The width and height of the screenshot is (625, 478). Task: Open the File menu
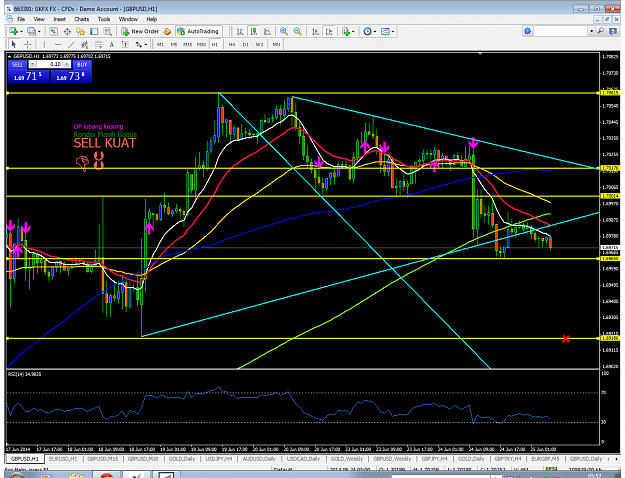pyautogui.click(x=21, y=19)
